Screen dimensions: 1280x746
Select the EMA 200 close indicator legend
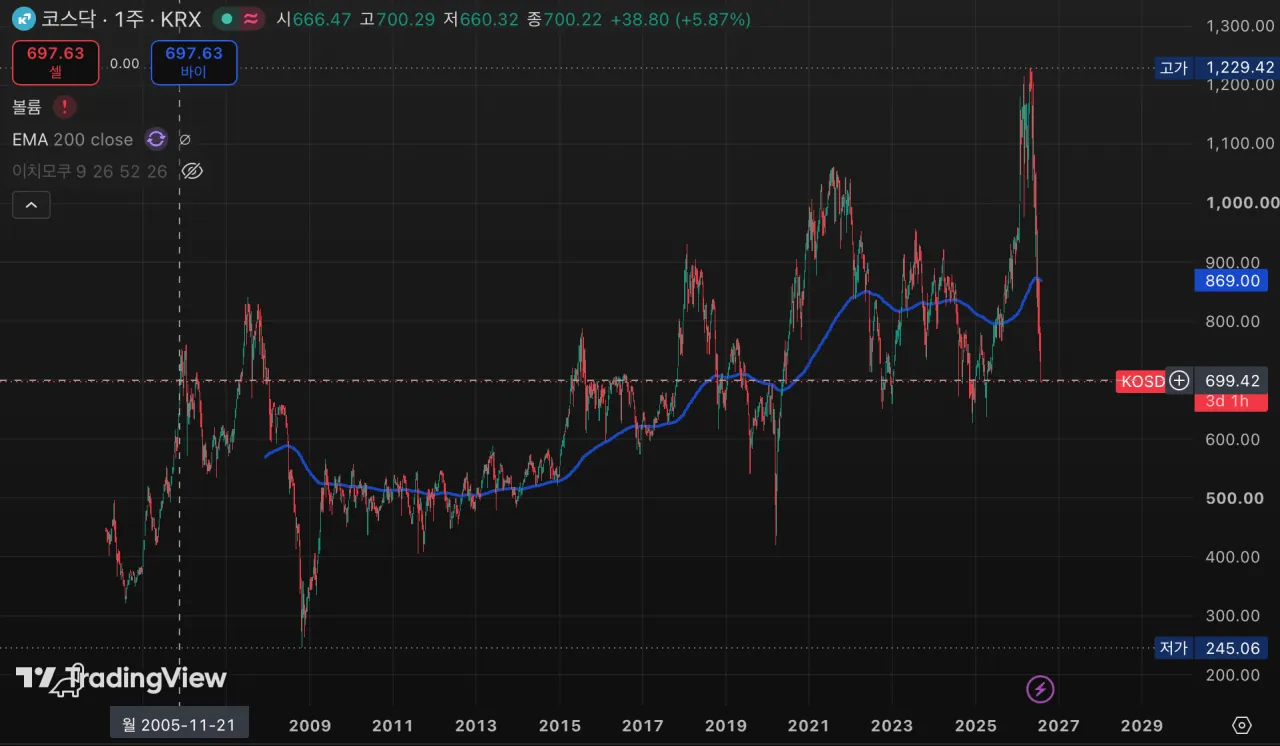click(73, 139)
